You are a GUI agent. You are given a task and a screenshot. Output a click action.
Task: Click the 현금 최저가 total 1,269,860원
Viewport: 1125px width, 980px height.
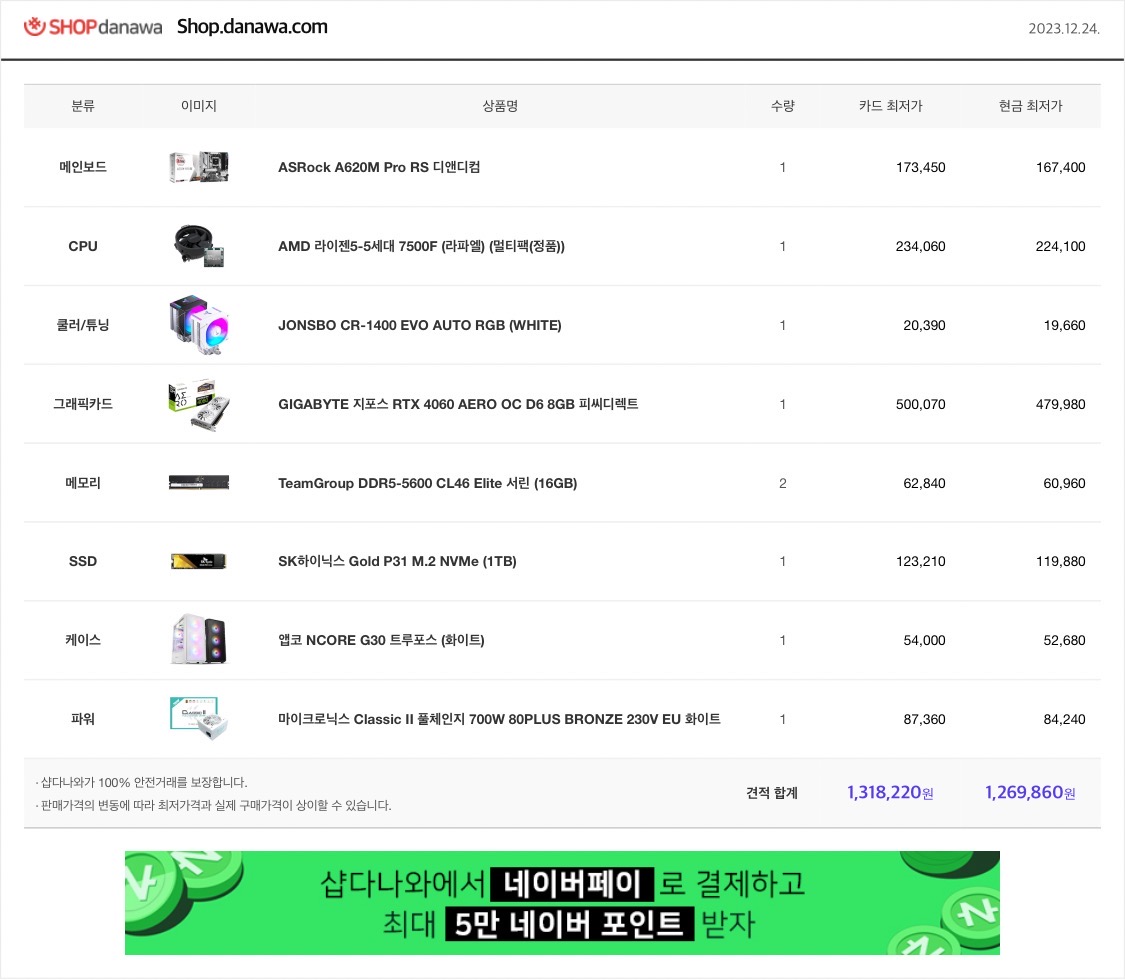1030,792
